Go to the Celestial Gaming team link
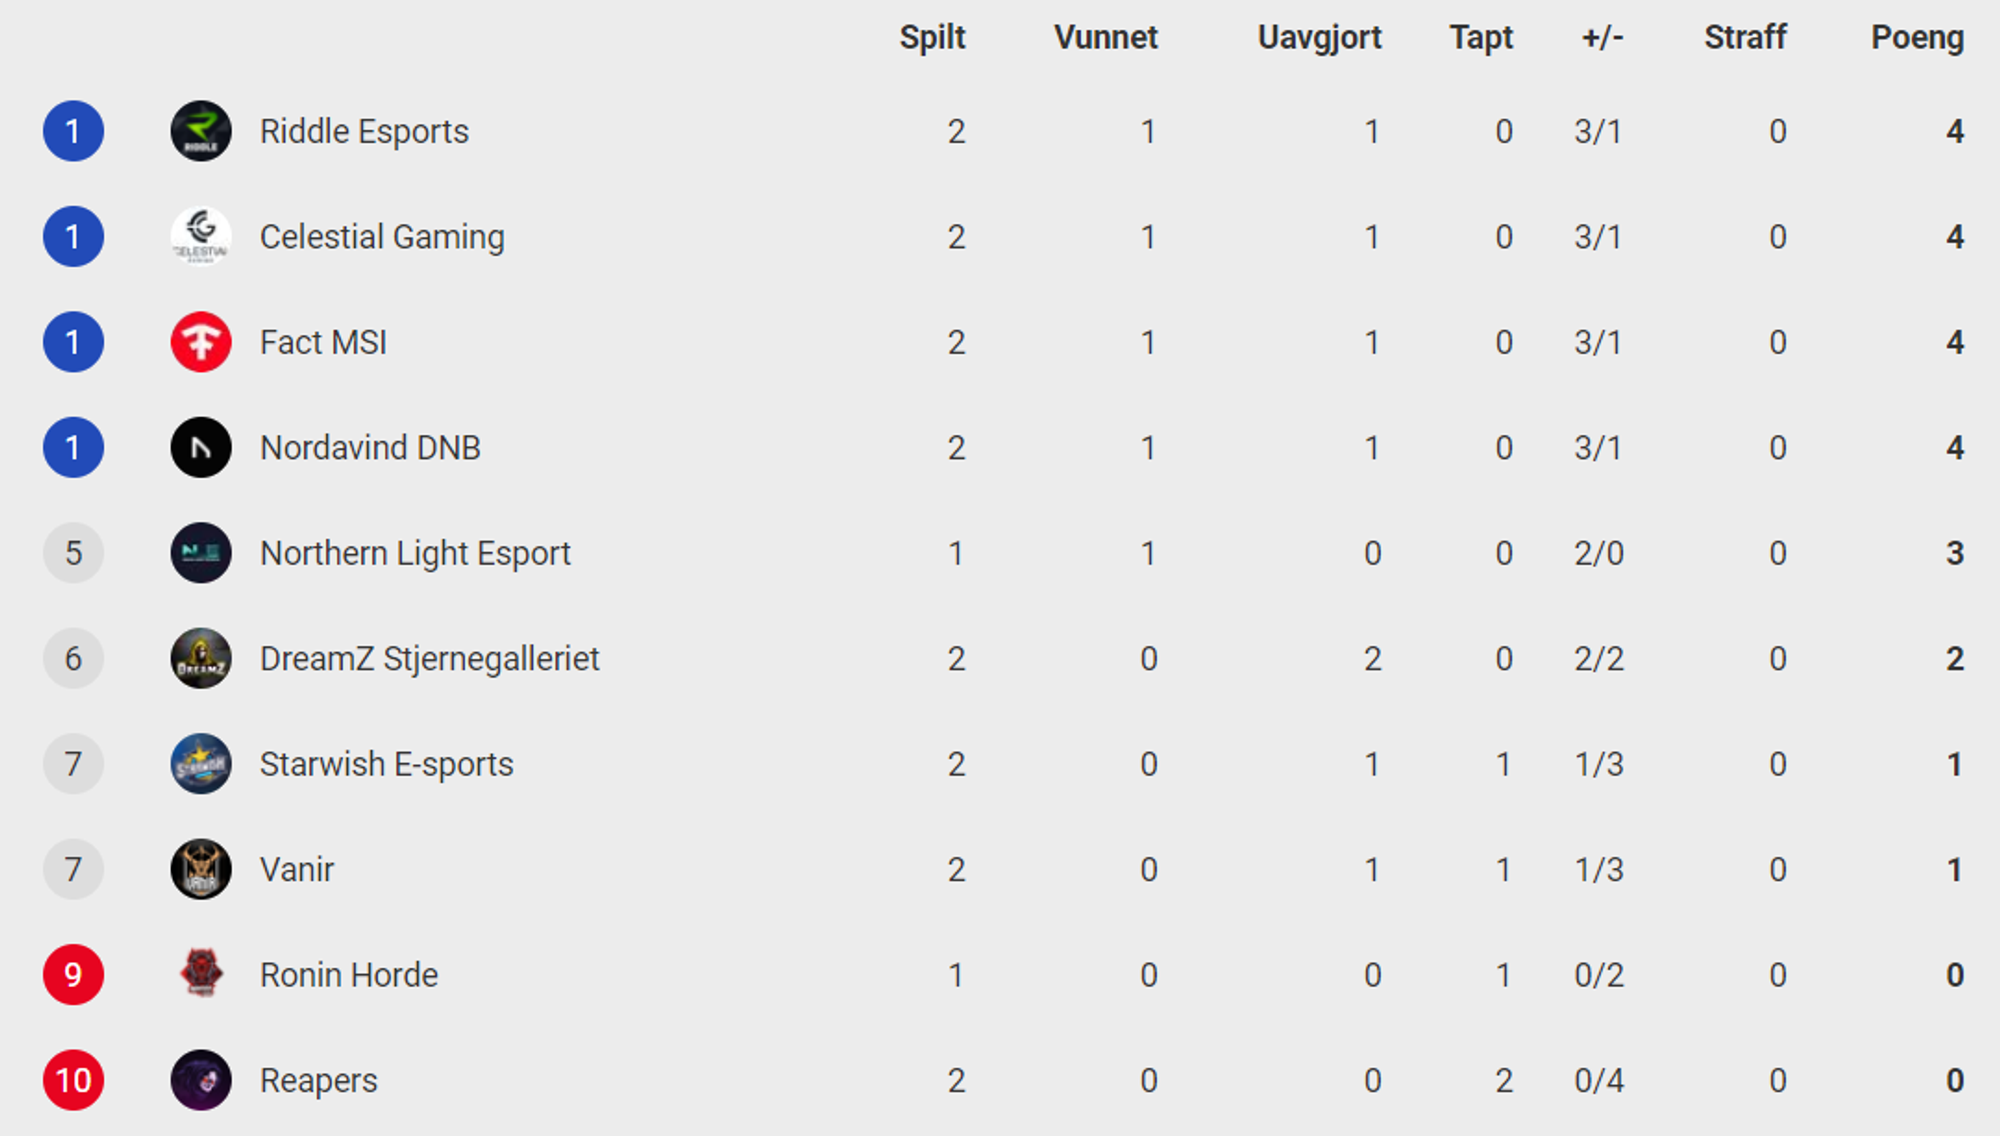 [382, 237]
